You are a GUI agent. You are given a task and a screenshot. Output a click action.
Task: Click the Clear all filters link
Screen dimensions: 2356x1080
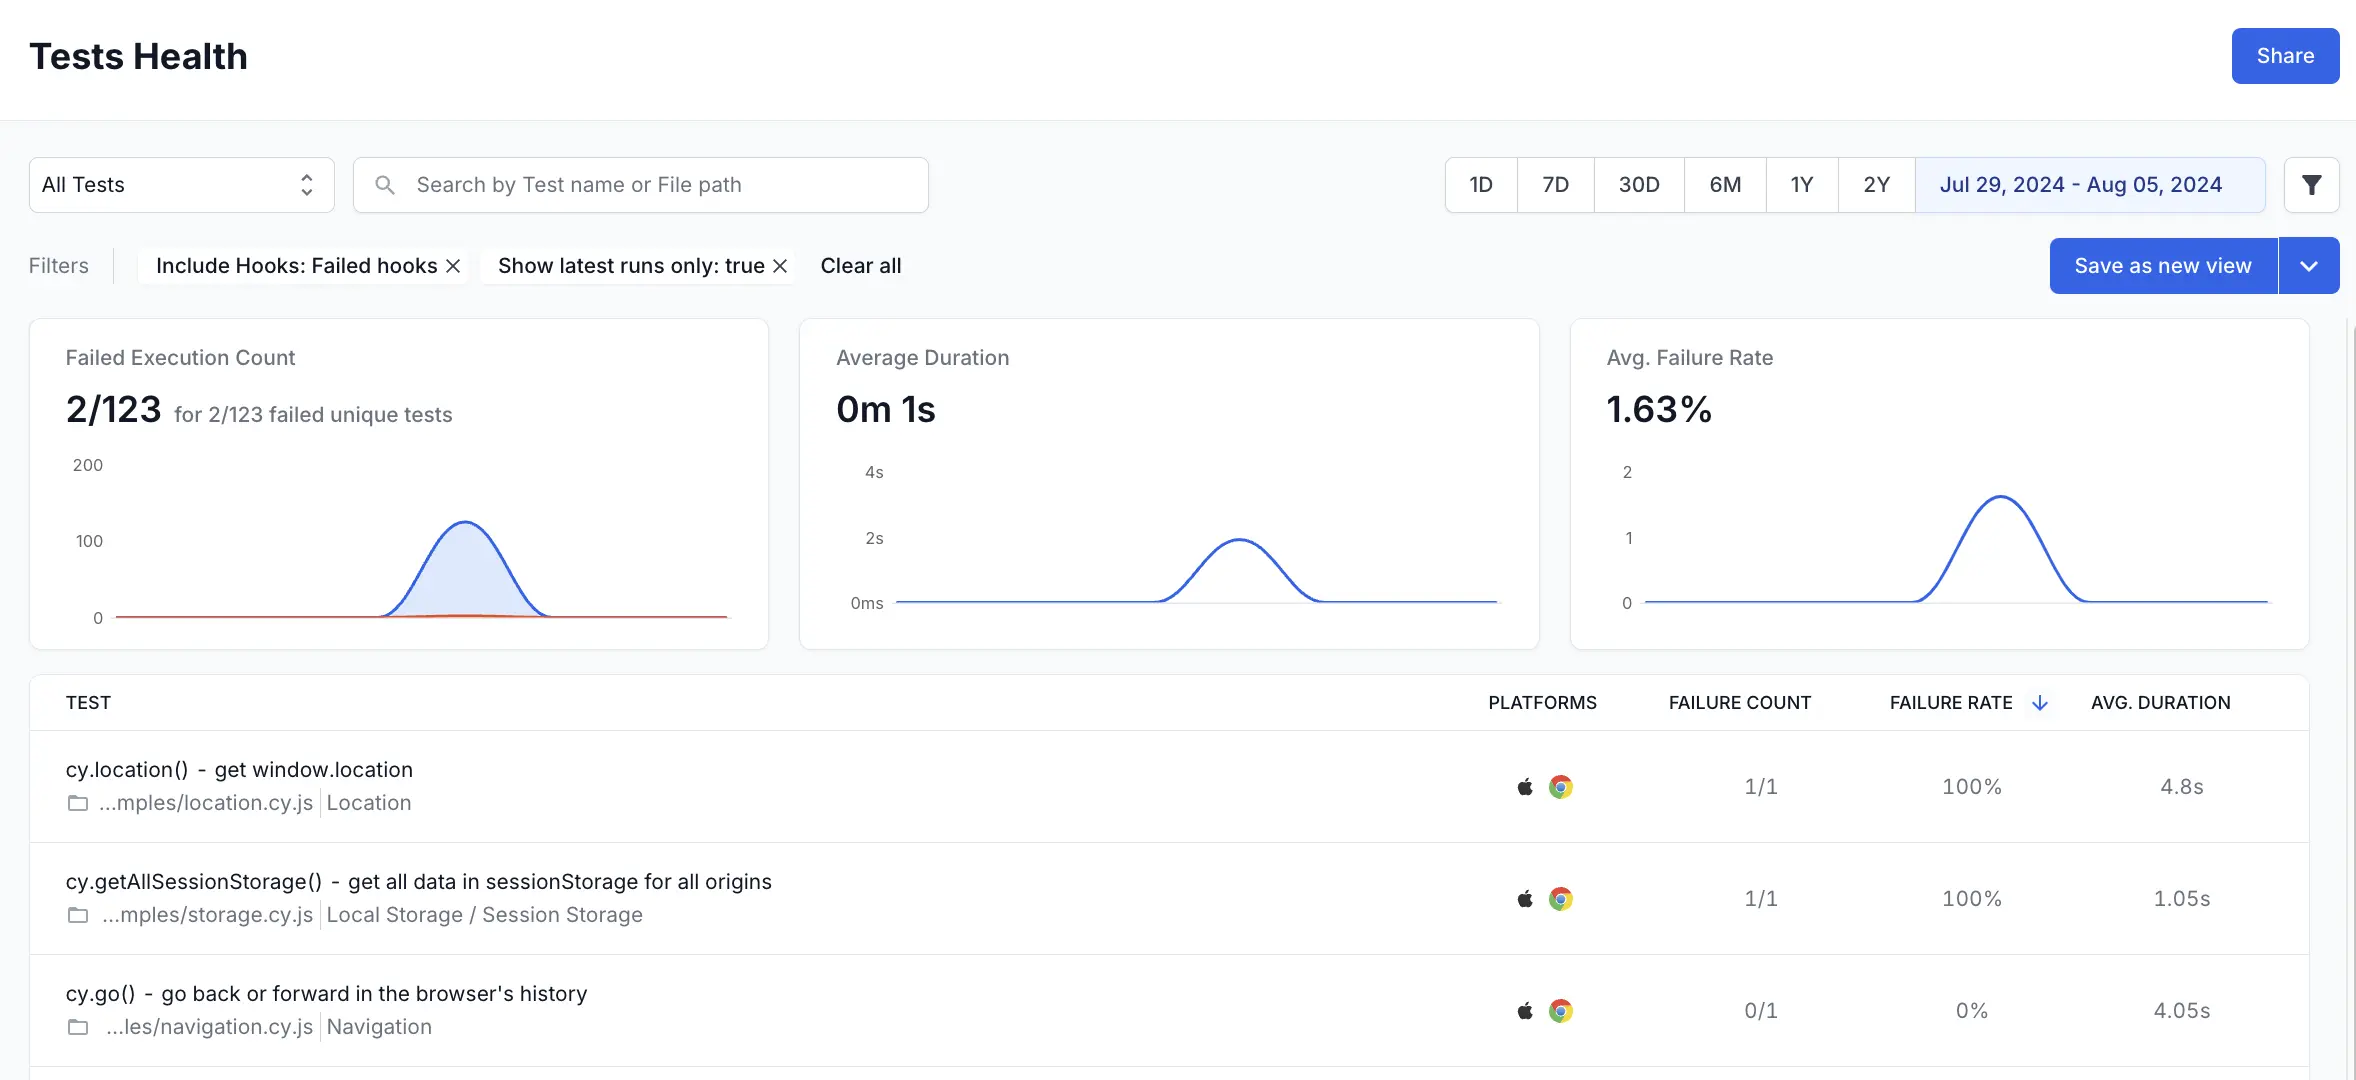coord(861,266)
